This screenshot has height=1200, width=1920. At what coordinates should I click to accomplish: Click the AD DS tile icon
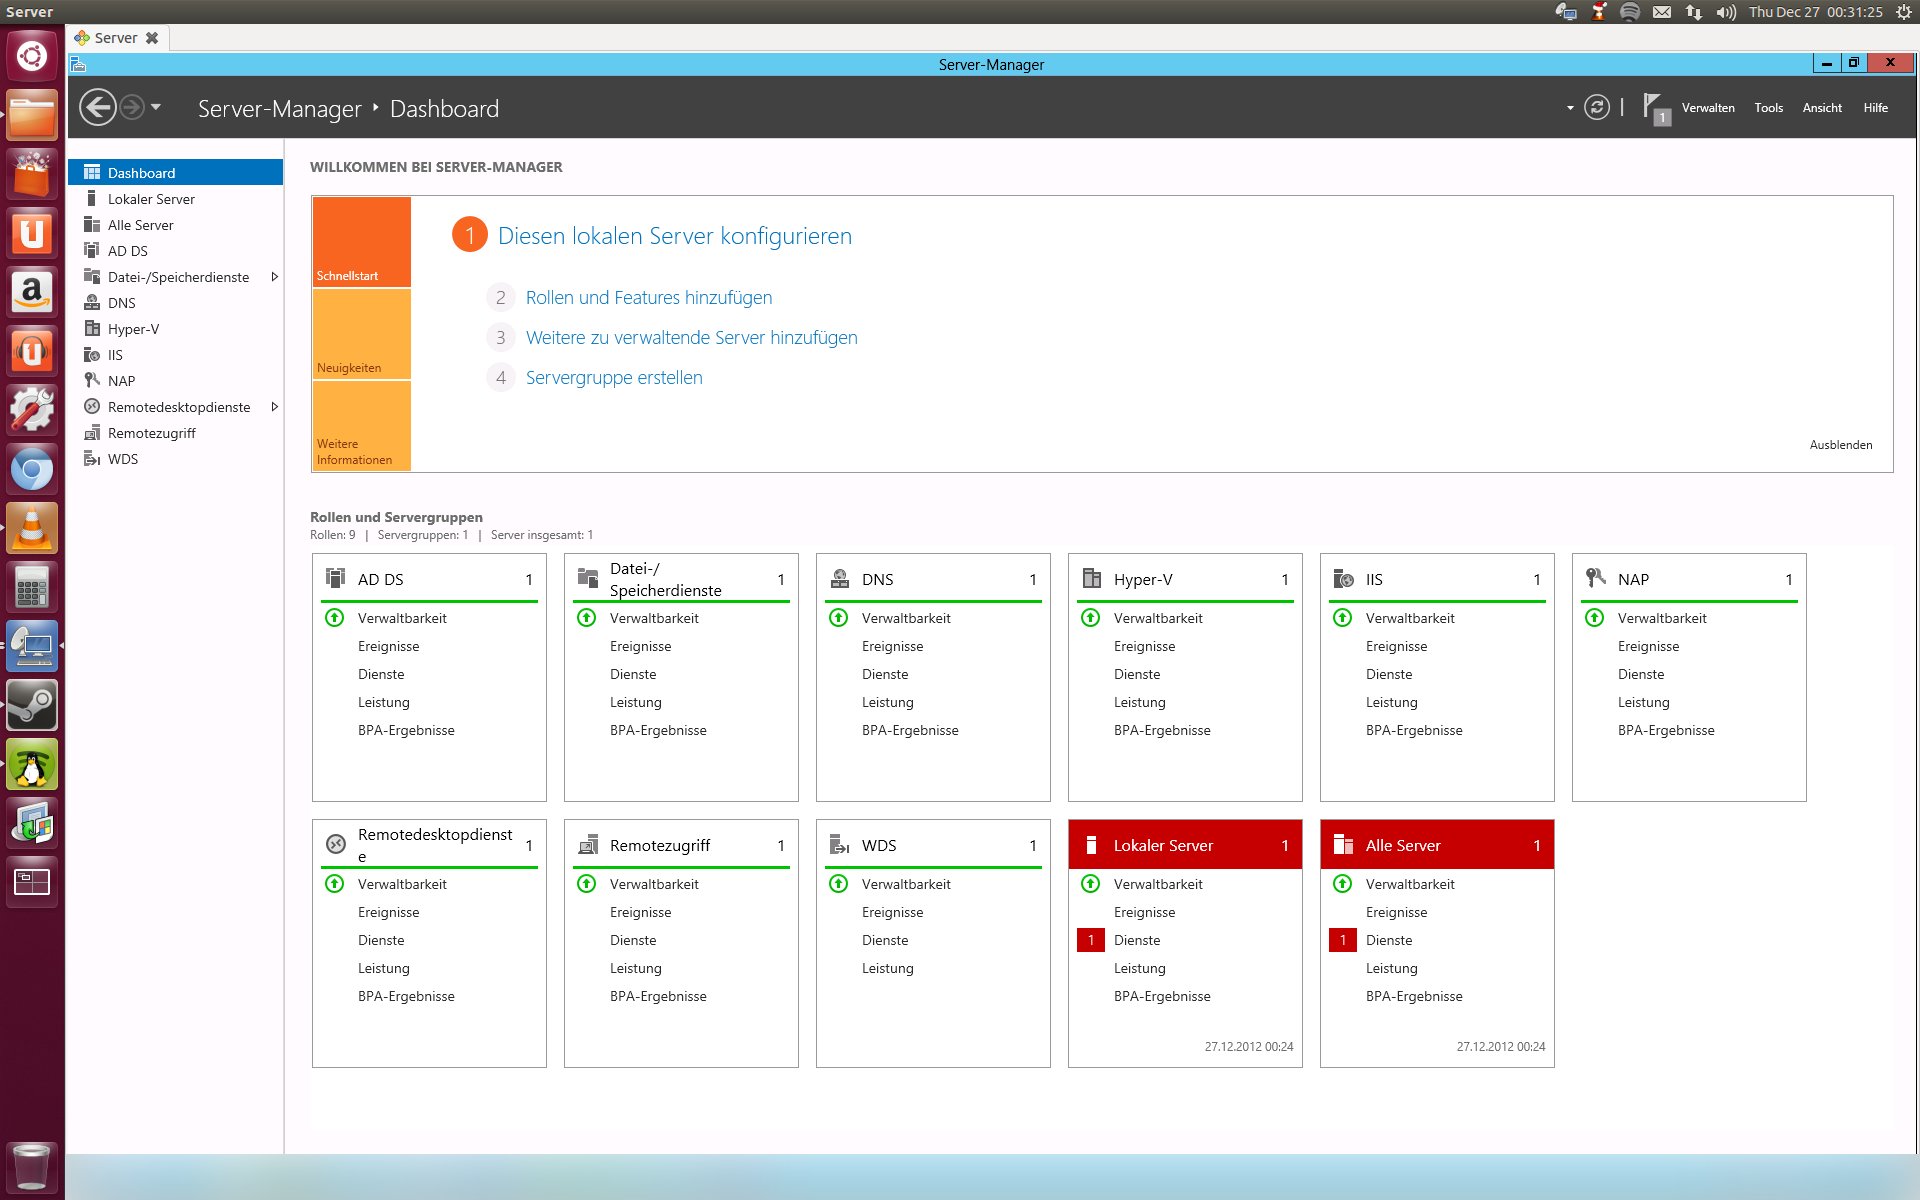click(x=336, y=578)
